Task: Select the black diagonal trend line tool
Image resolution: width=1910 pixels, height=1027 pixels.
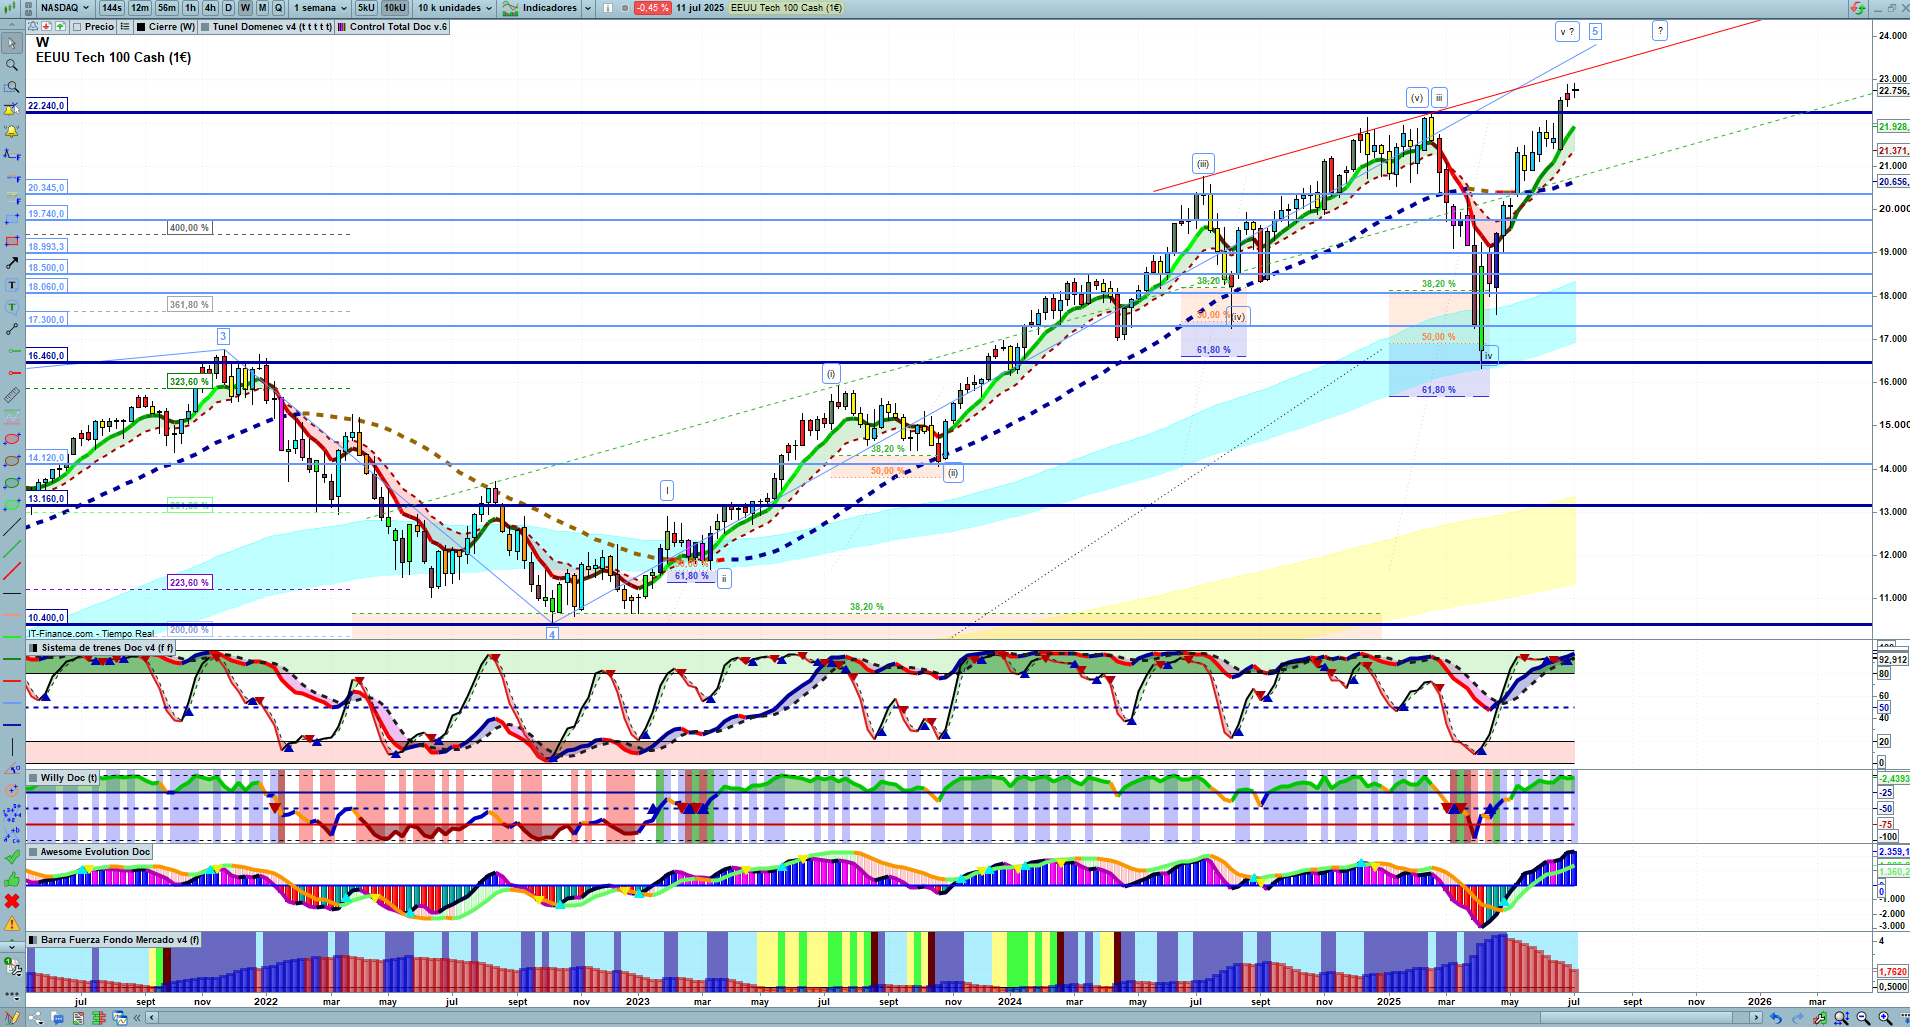Action: pos(12,527)
